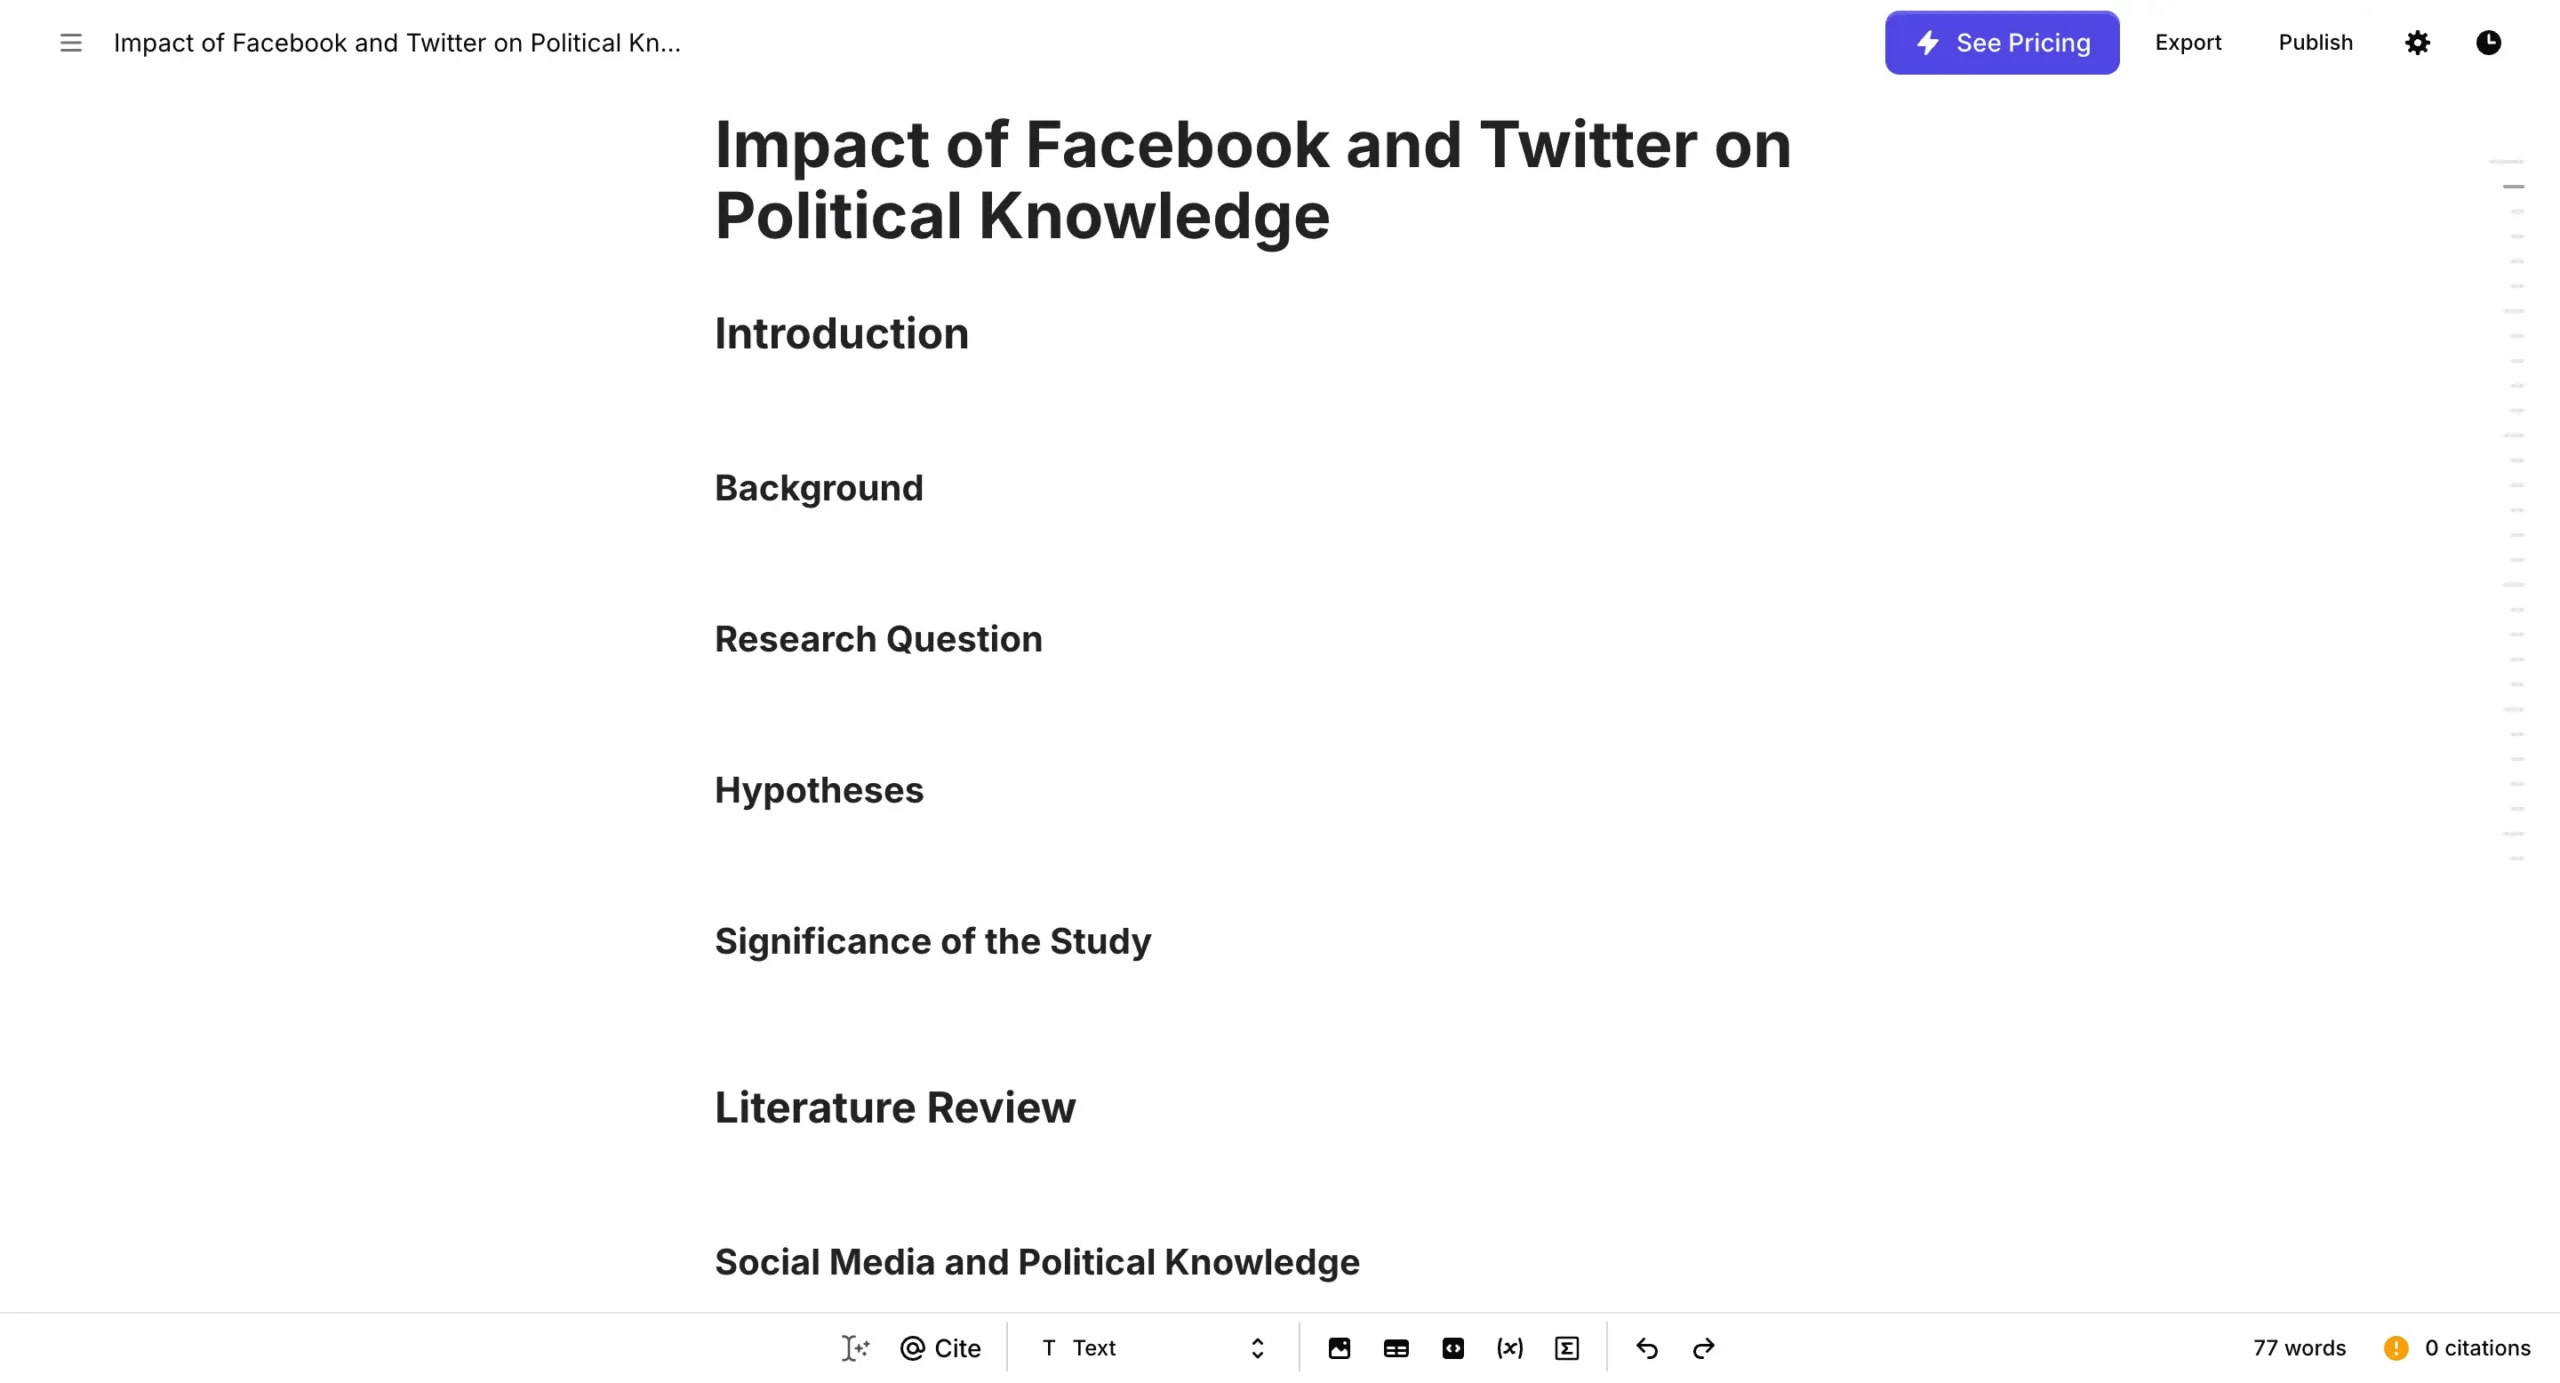Open the version history clock icon
The image size is (2560, 1383).
click(2488, 43)
